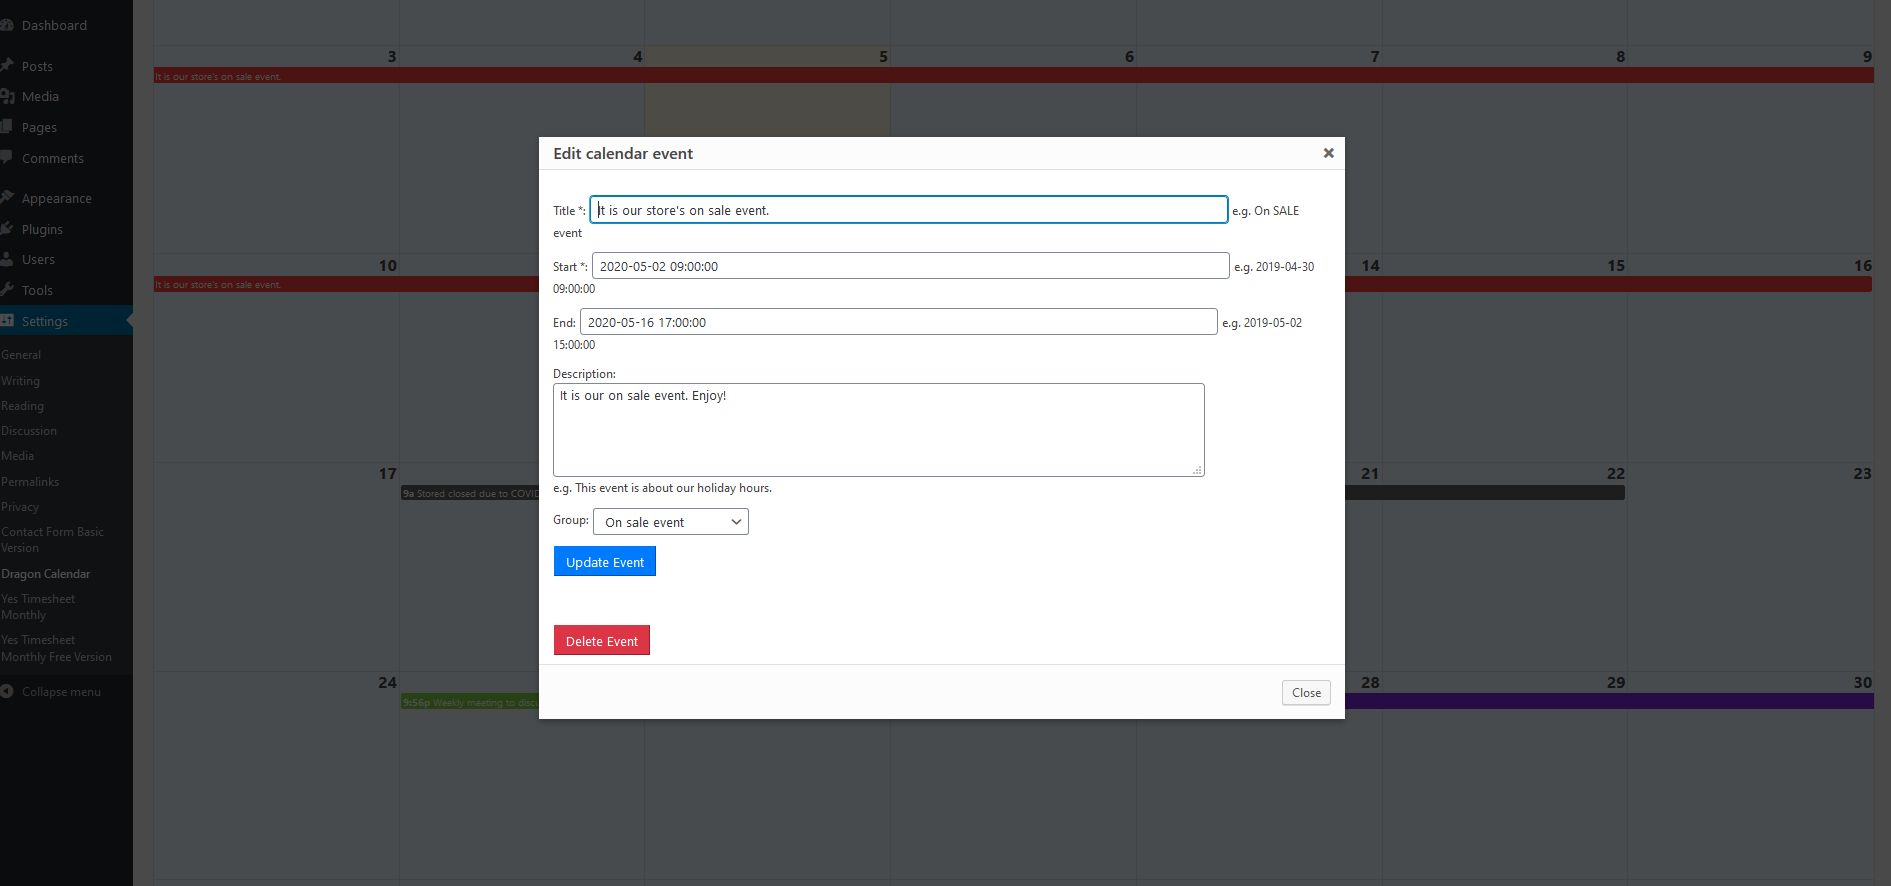Click the Stored closed due to COVID event
1891x886 pixels.
coord(470,493)
